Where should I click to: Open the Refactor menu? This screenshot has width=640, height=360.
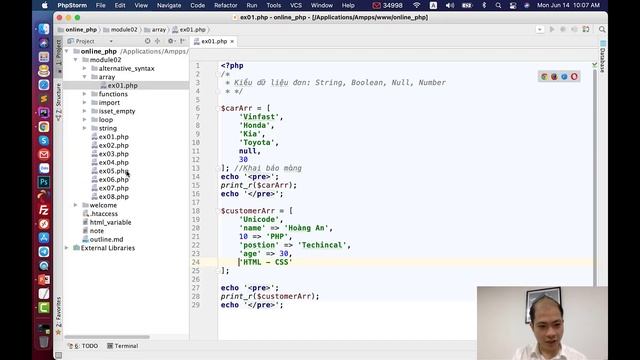[226, 5]
